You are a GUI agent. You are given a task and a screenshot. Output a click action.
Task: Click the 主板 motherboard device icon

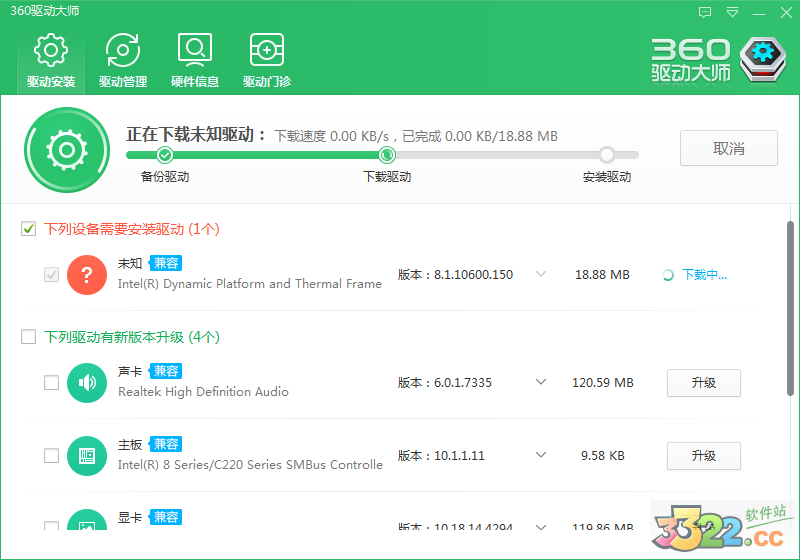tap(87, 455)
